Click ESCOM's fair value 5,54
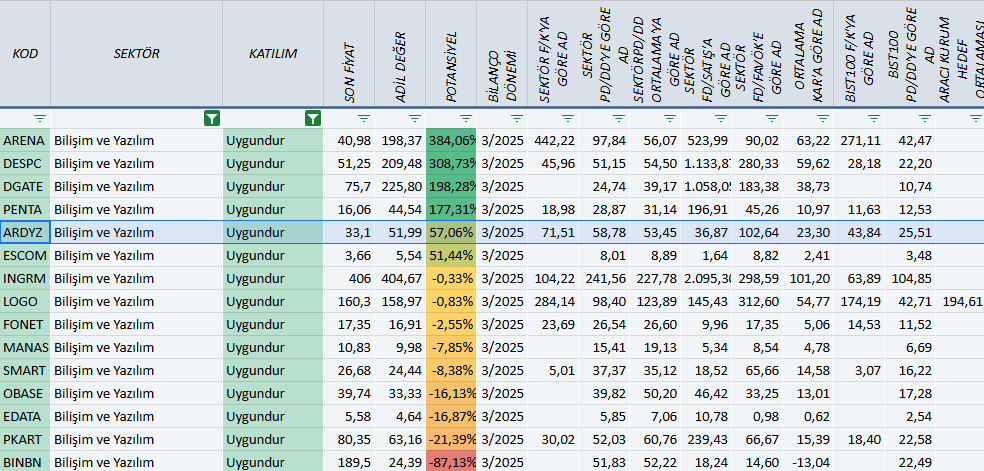 tap(400, 255)
